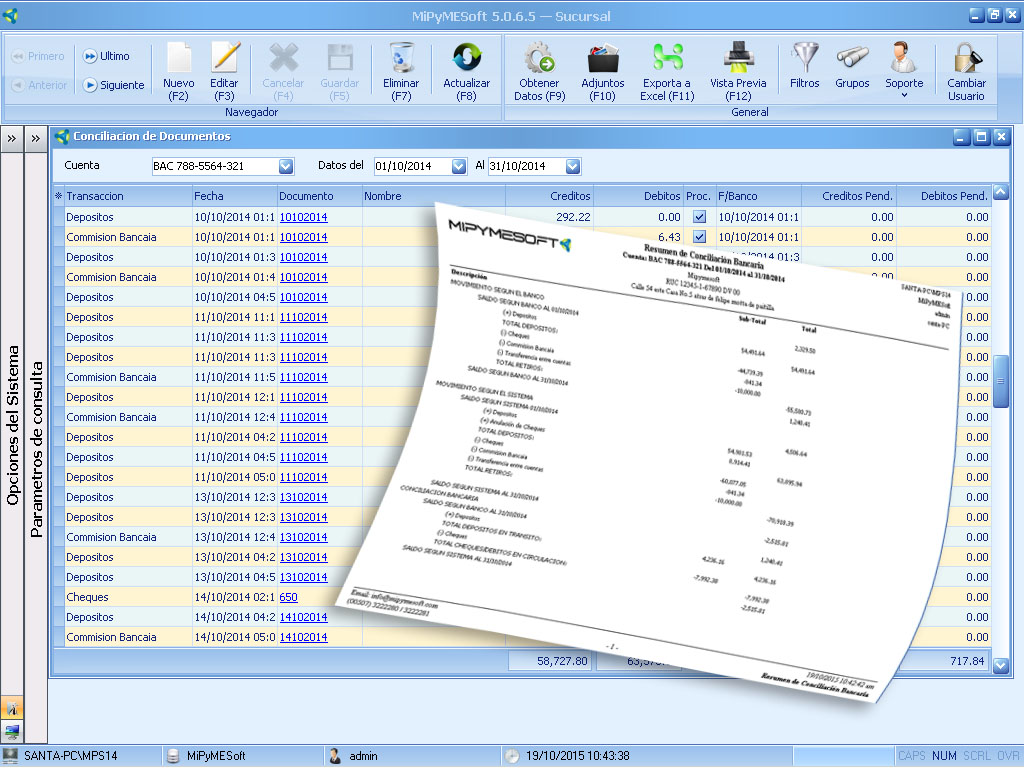This screenshot has height=768, width=1024.
Task: Click the Eliminar (F7) trash icon
Action: [401, 58]
